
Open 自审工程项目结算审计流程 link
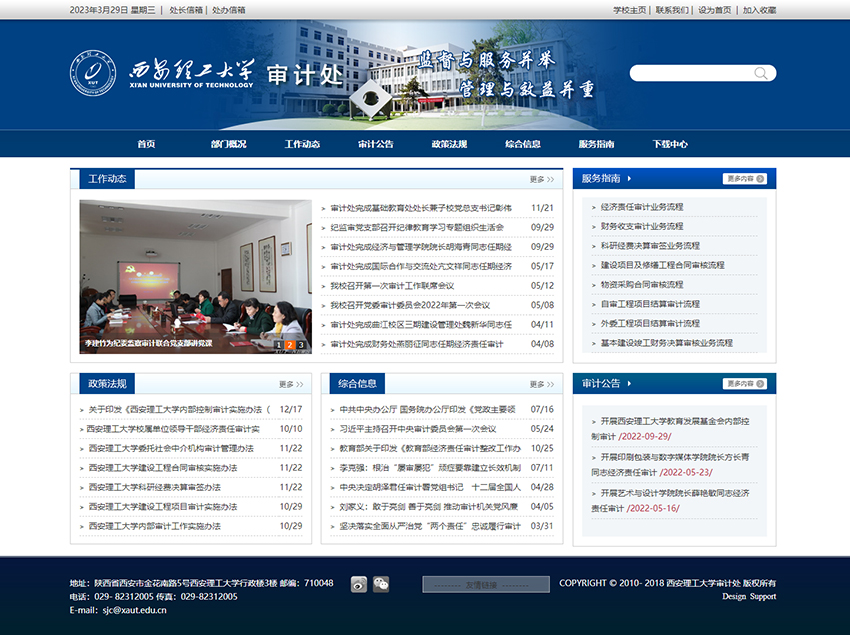click(x=650, y=305)
